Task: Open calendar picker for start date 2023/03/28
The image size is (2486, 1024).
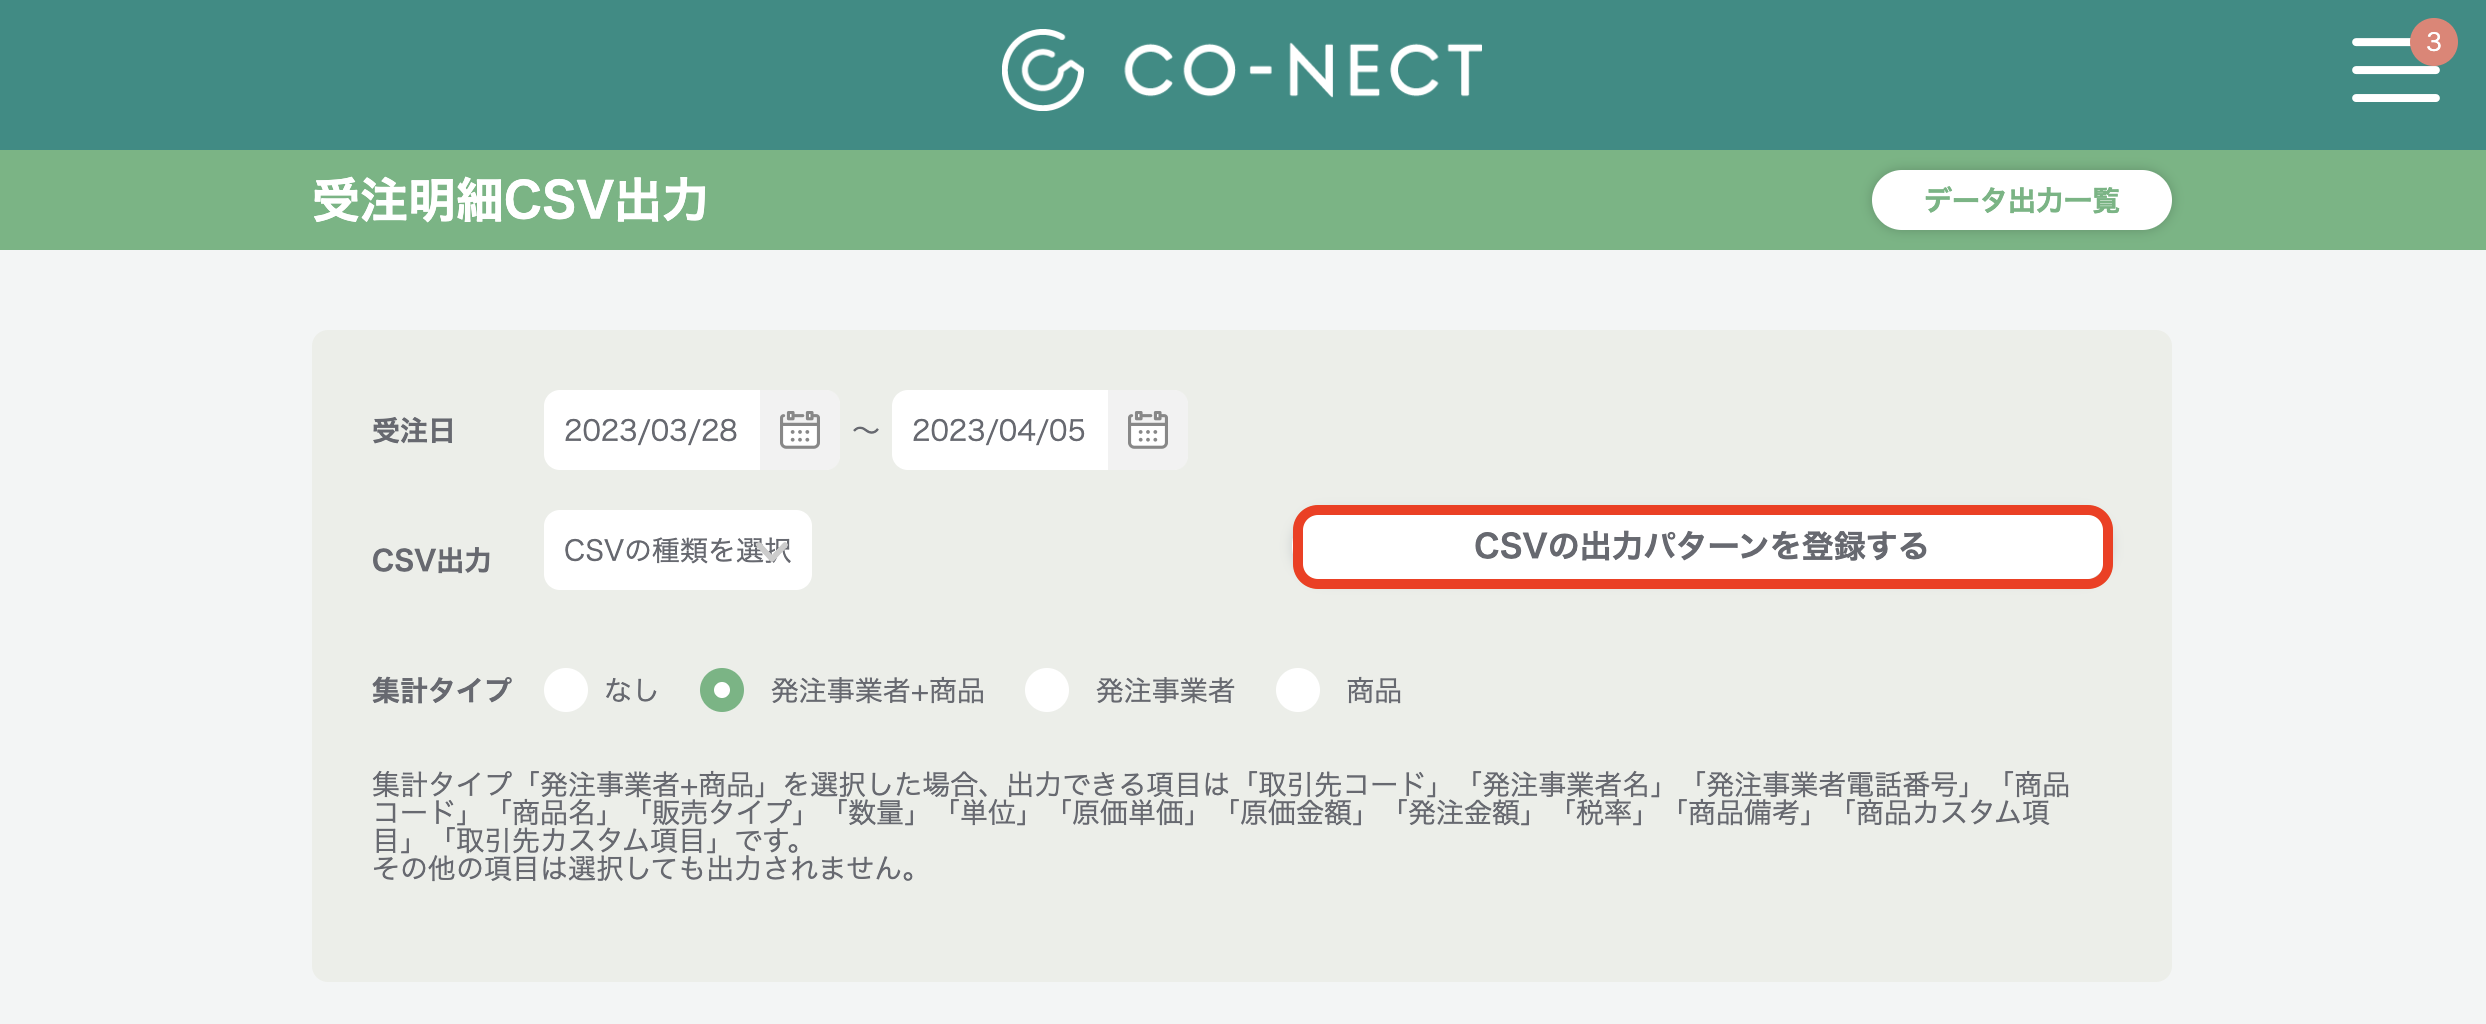Action: click(x=800, y=430)
